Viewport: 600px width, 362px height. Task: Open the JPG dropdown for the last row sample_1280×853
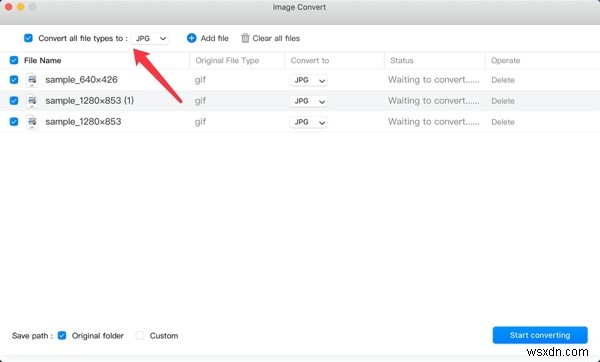[308, 122]
